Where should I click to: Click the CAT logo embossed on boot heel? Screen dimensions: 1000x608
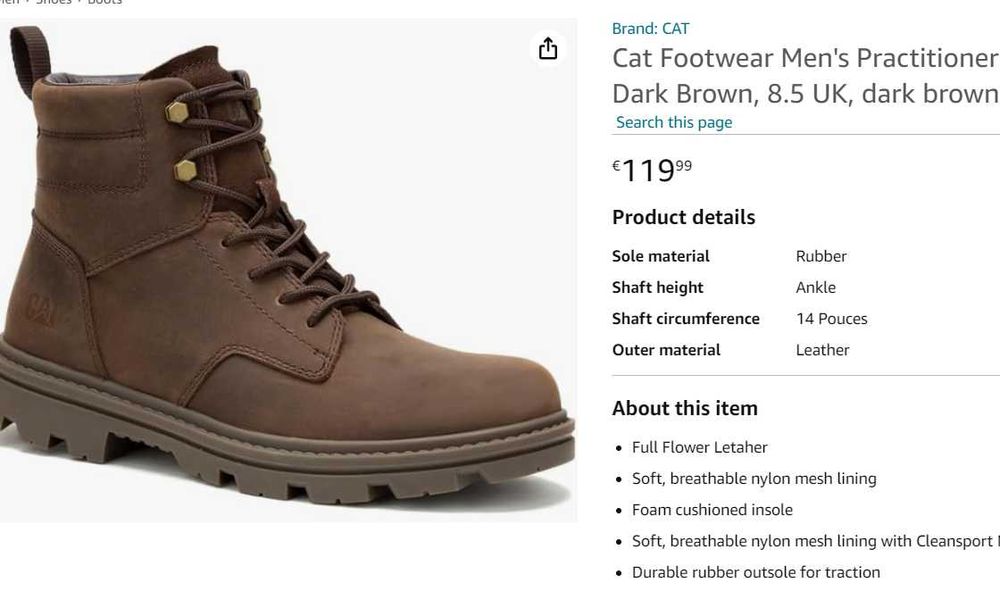point(42,310)
